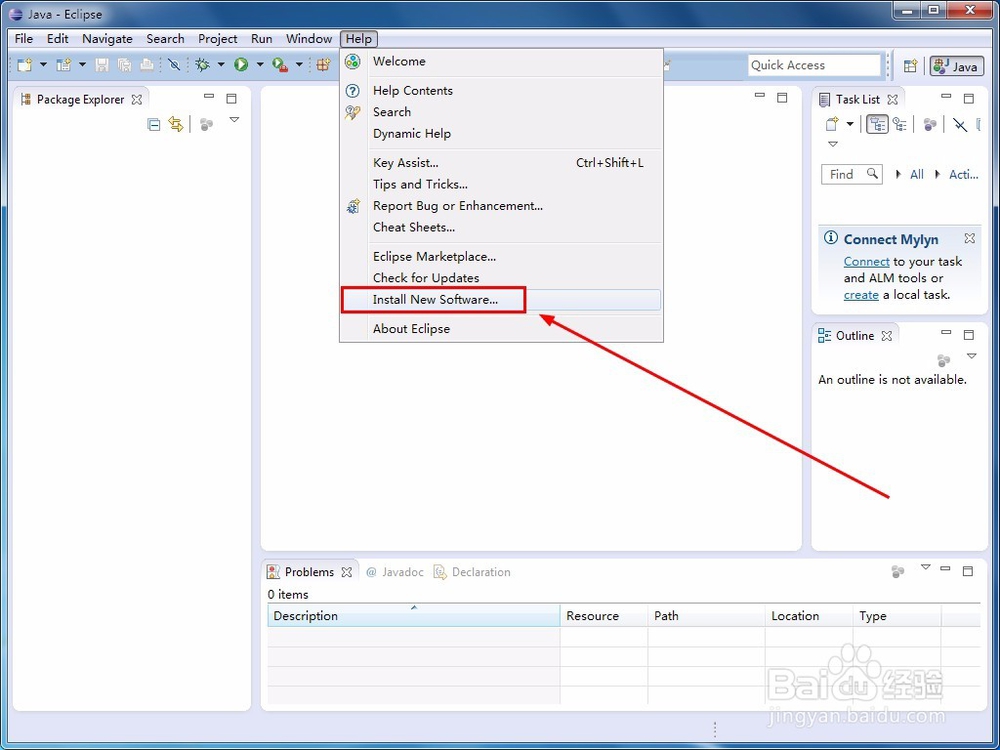Screen dimensions: 1000x750
Task: Click the New Java project-type wizard icon
Action: pos(64,64)
